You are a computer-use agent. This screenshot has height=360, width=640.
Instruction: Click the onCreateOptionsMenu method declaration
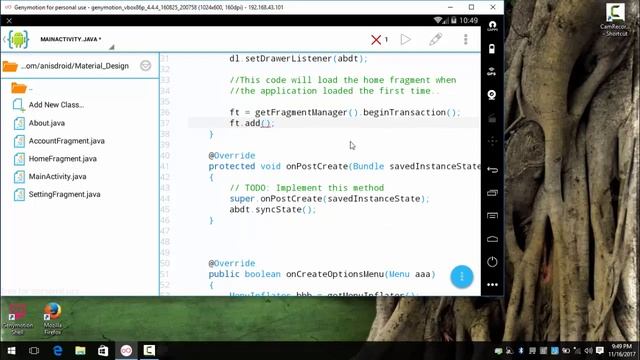point(322,274)
